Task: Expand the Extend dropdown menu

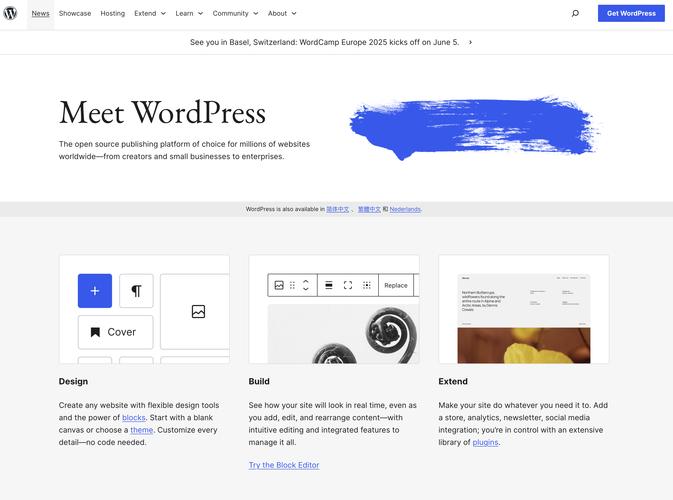Action: [x=150, y=13]
